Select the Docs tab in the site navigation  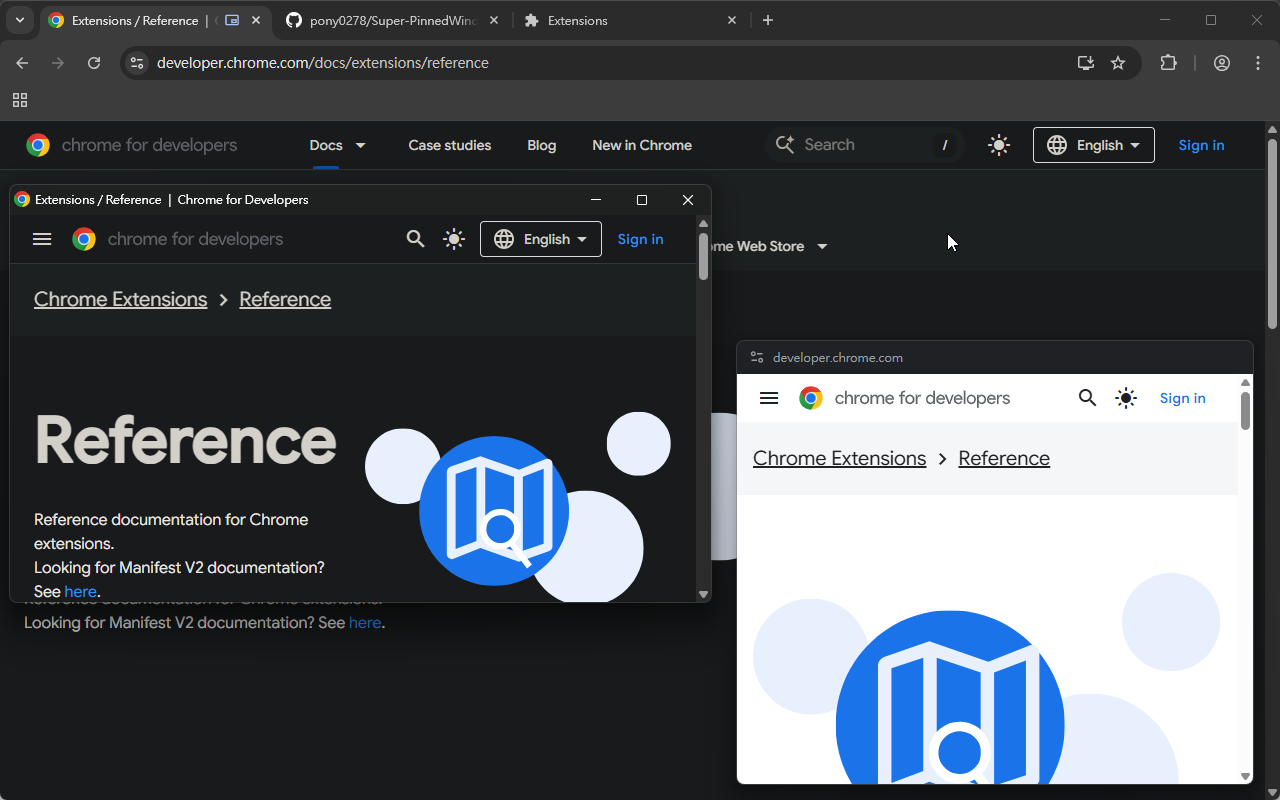326,145
